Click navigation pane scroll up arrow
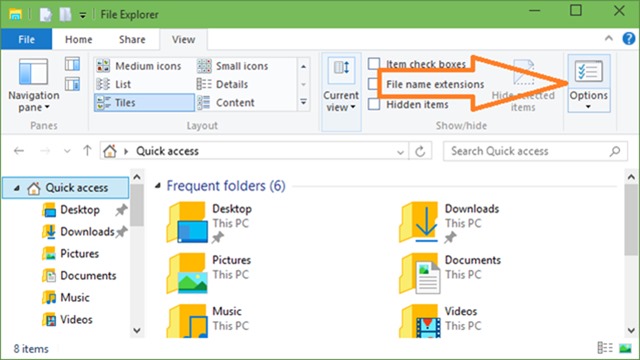Image resolution: width=640 pixels, height=360 pixels. pyautogui.click(x=137, y=177)
